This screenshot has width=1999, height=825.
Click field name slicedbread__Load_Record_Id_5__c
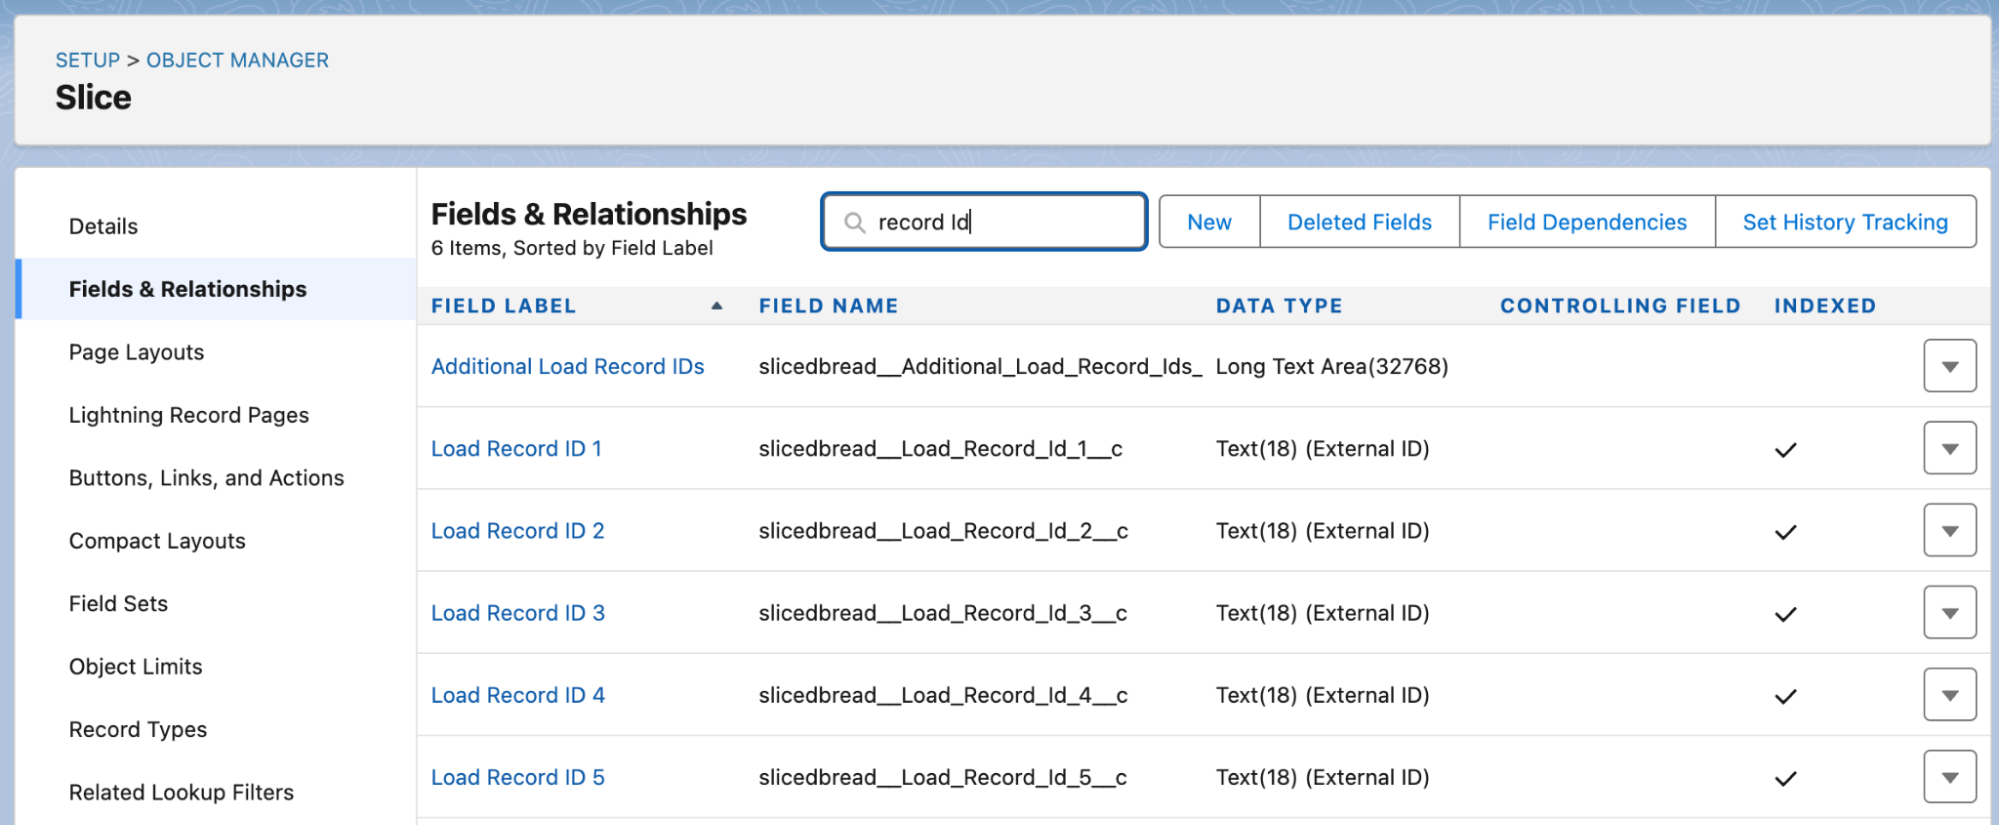click(x=943, y=777)
